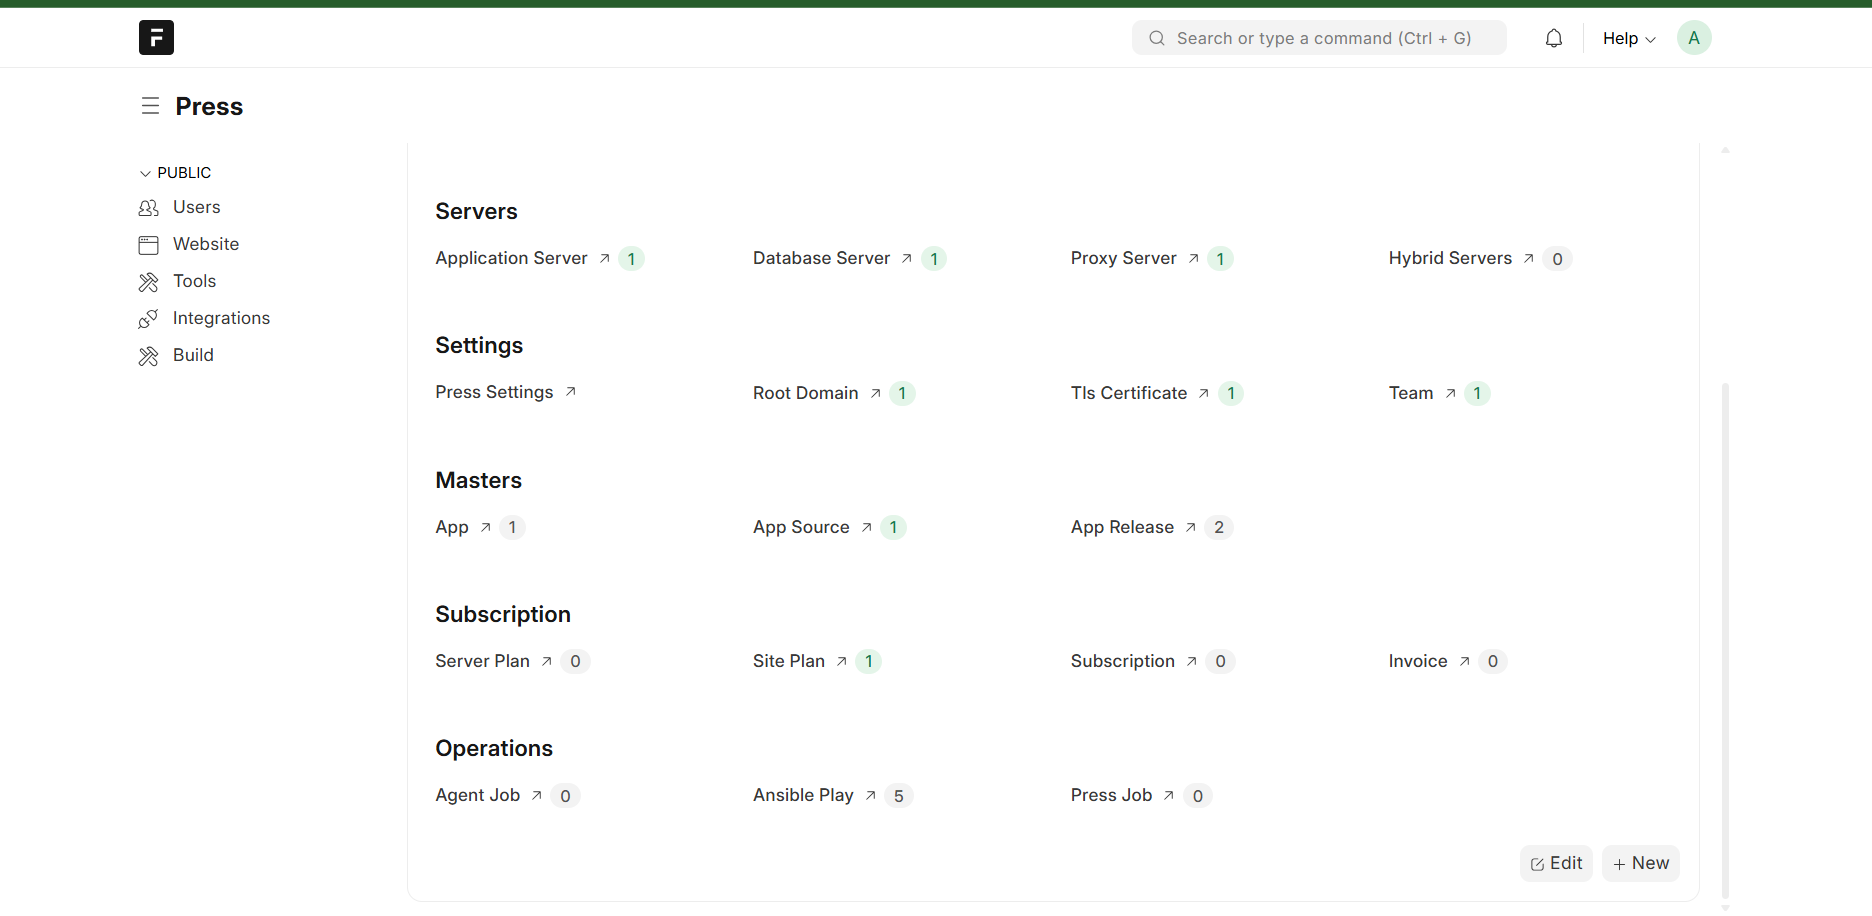This screenshot has height=916, width=1872.
Task: Click the New workspace button
Action: [x=1640, y=863]
